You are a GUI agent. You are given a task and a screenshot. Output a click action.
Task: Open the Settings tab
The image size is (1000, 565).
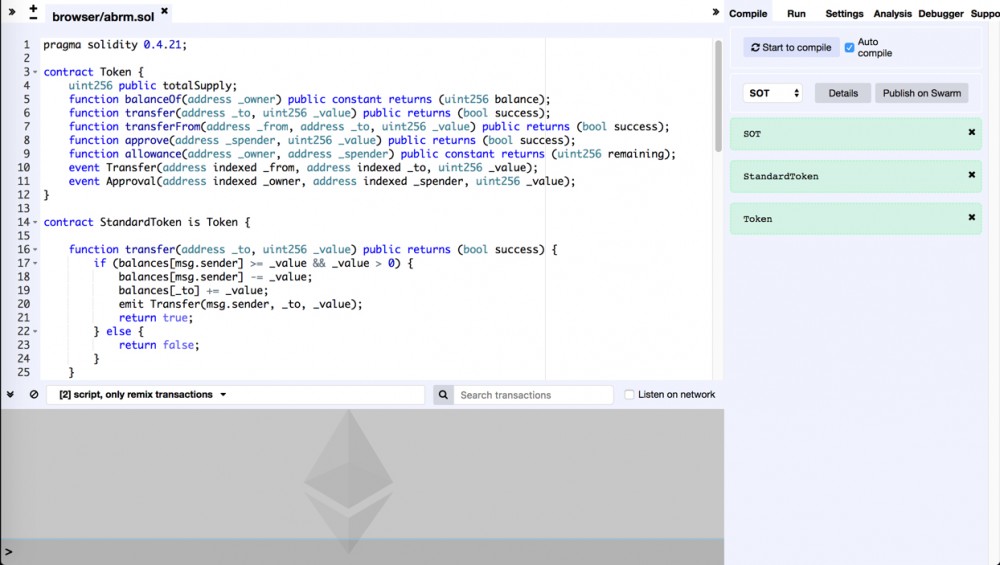click(x=844, y=13)
